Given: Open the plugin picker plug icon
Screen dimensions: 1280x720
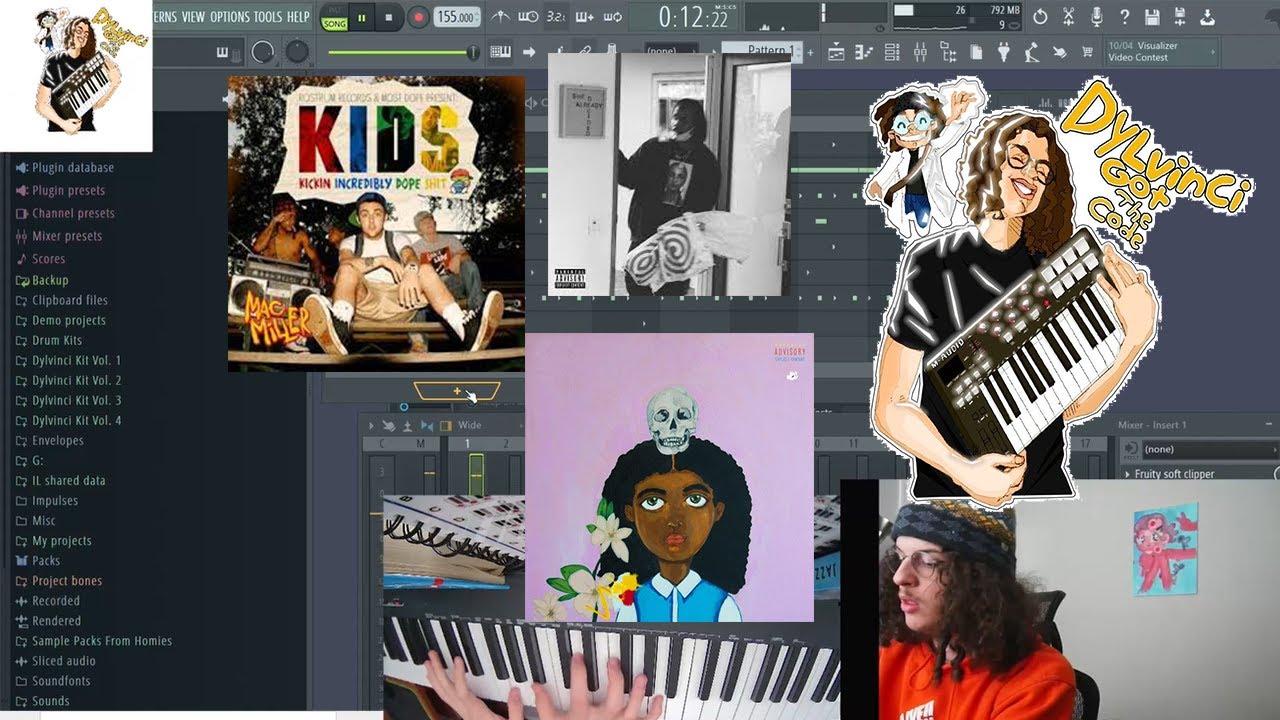Looking at the screenshot, I should (1004, 52).
